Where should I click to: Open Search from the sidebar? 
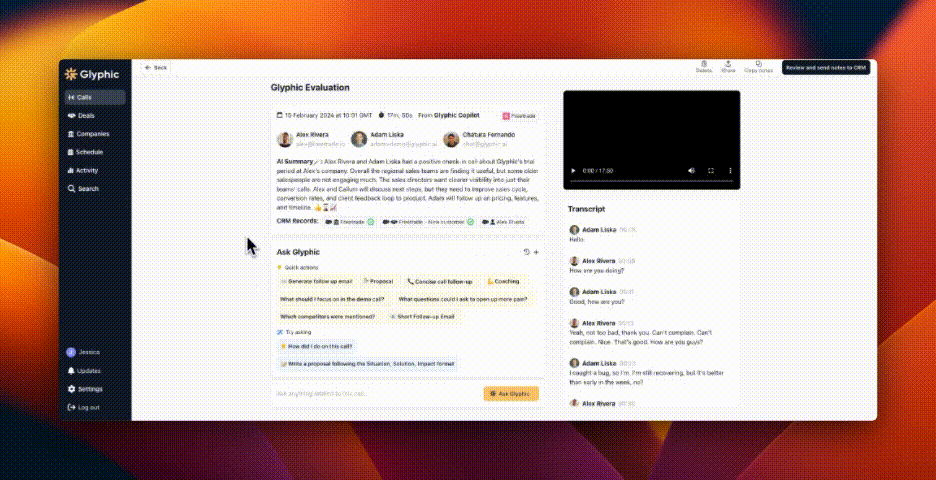[x=95, y=189]
